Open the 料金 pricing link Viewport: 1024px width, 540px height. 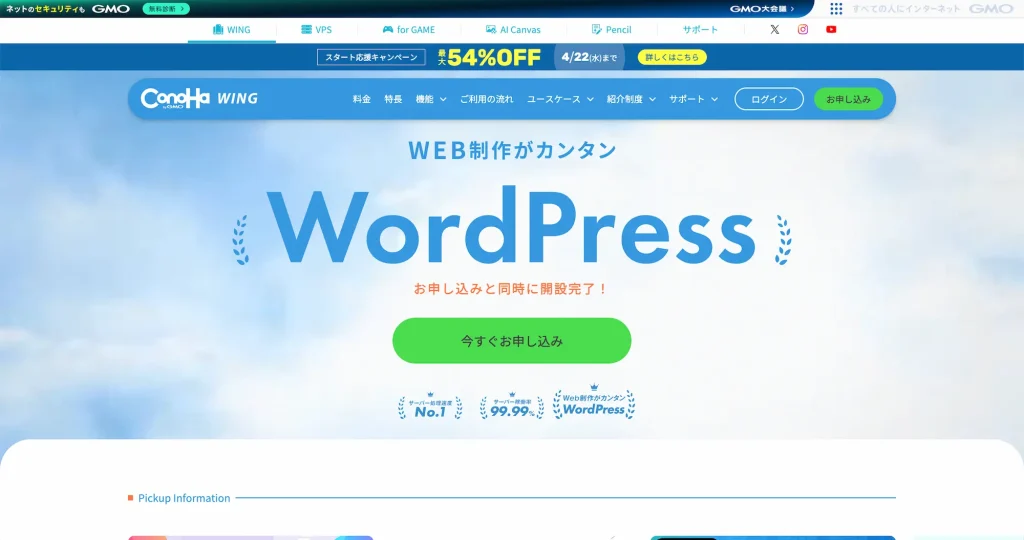(x=362, y=99)
